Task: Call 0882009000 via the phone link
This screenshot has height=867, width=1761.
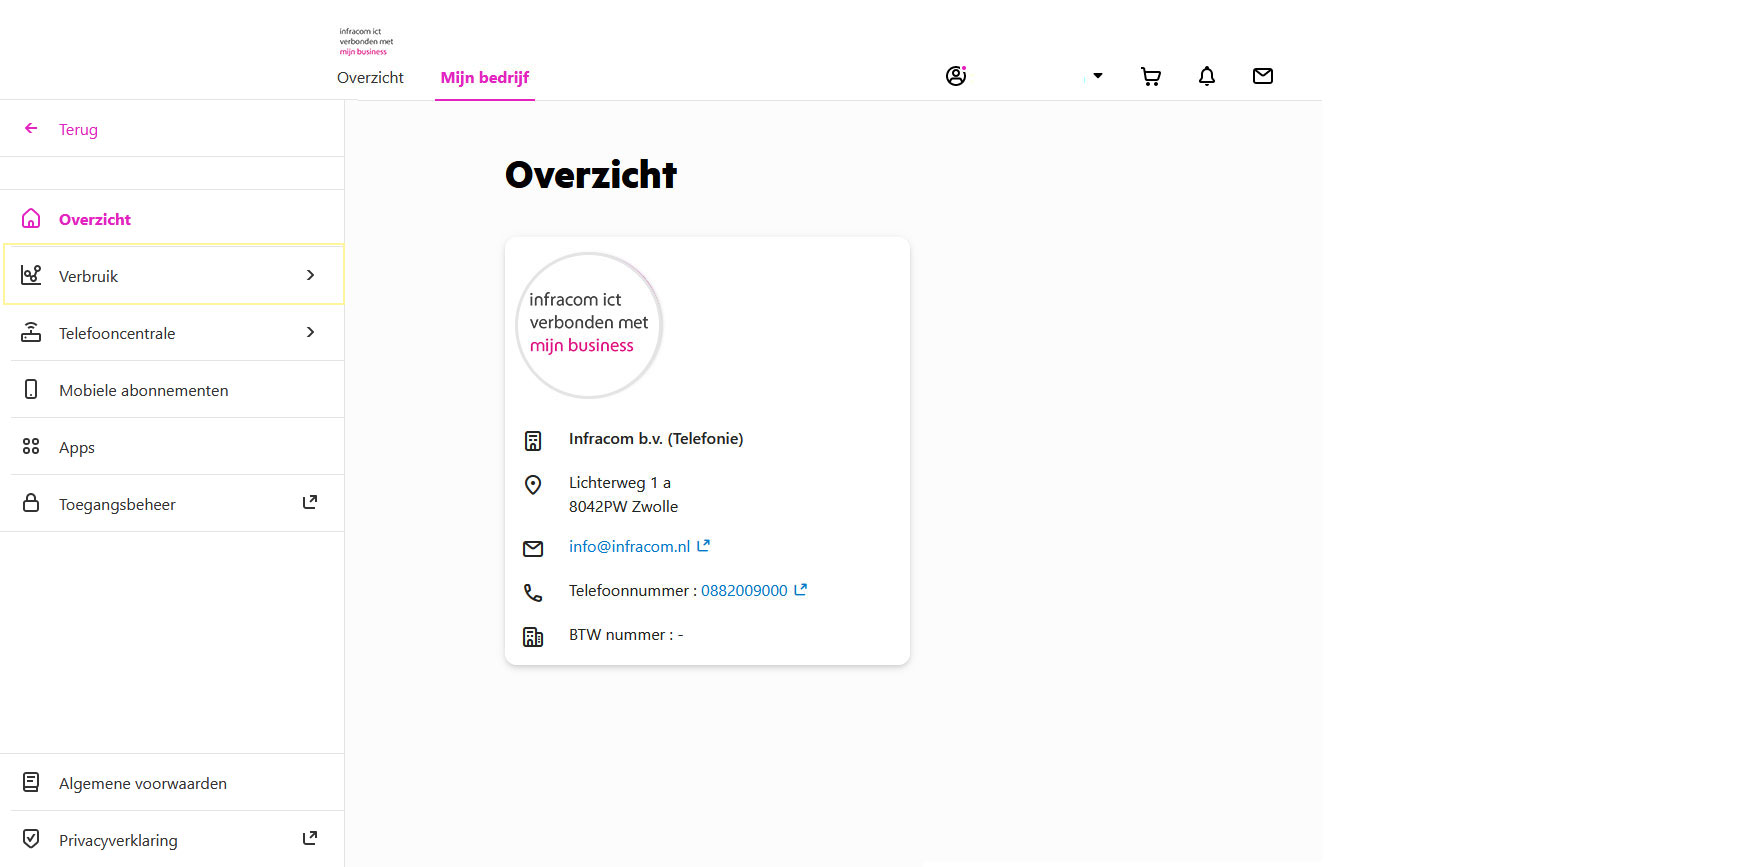Action: 744,591
